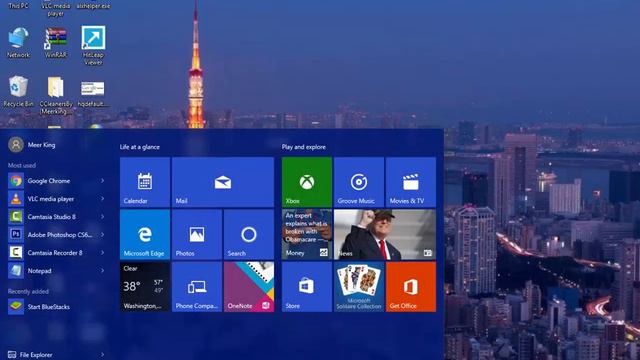Open the Search tile
Image resolution: width=640 pixels, height=360 pixels.
[x=249, y=234]
